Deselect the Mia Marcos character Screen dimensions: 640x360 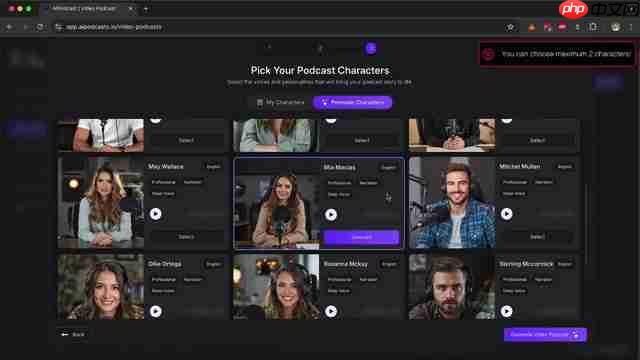click(362, 237)
